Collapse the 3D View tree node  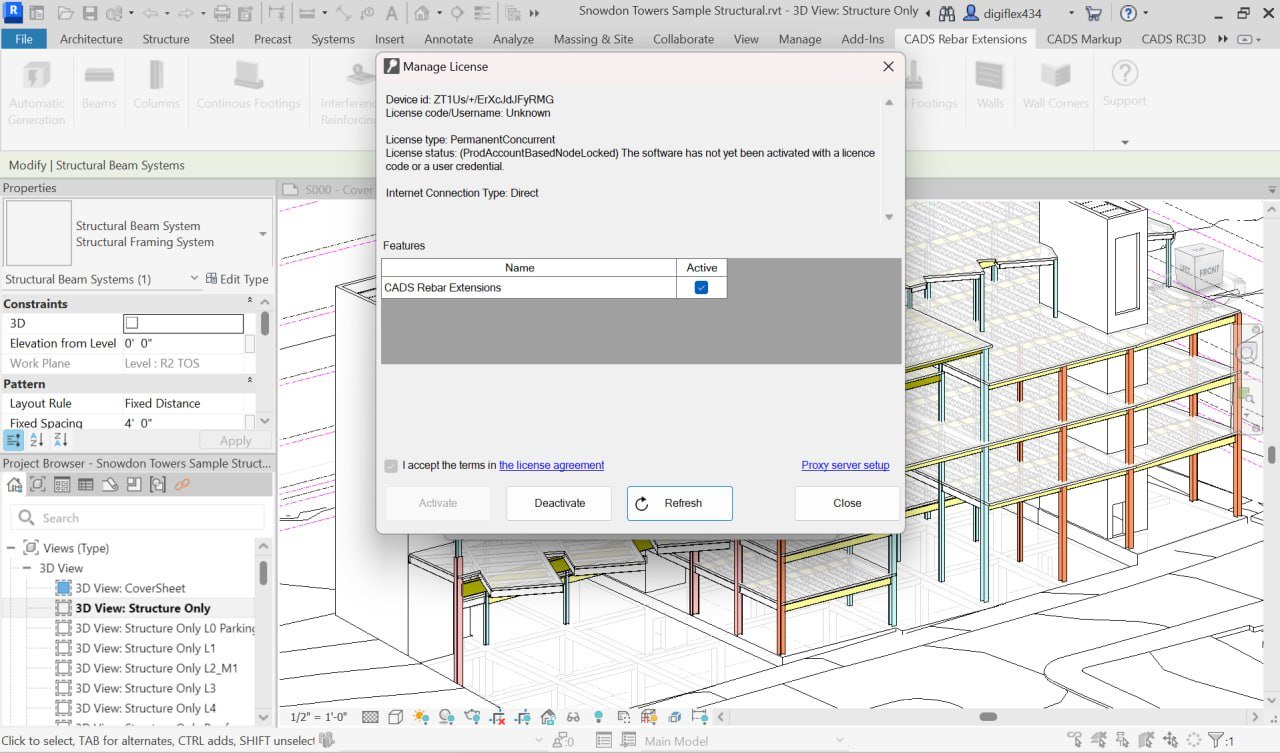pos(28,568)
